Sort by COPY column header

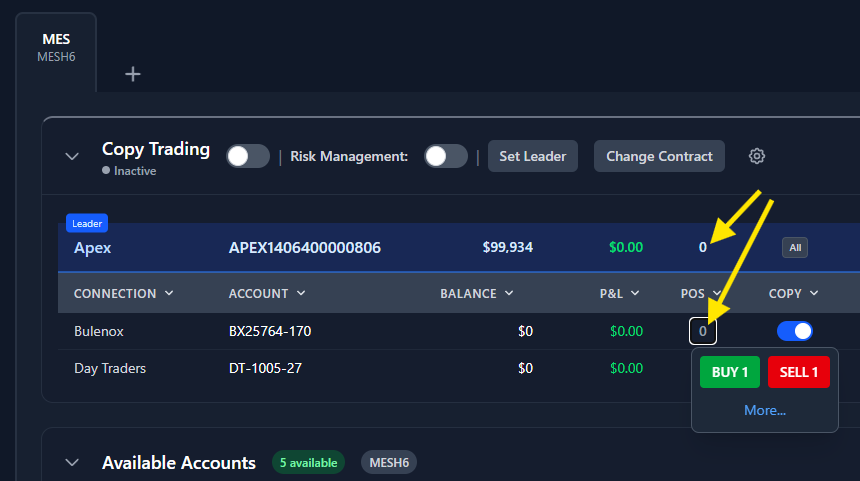[793, 293]
